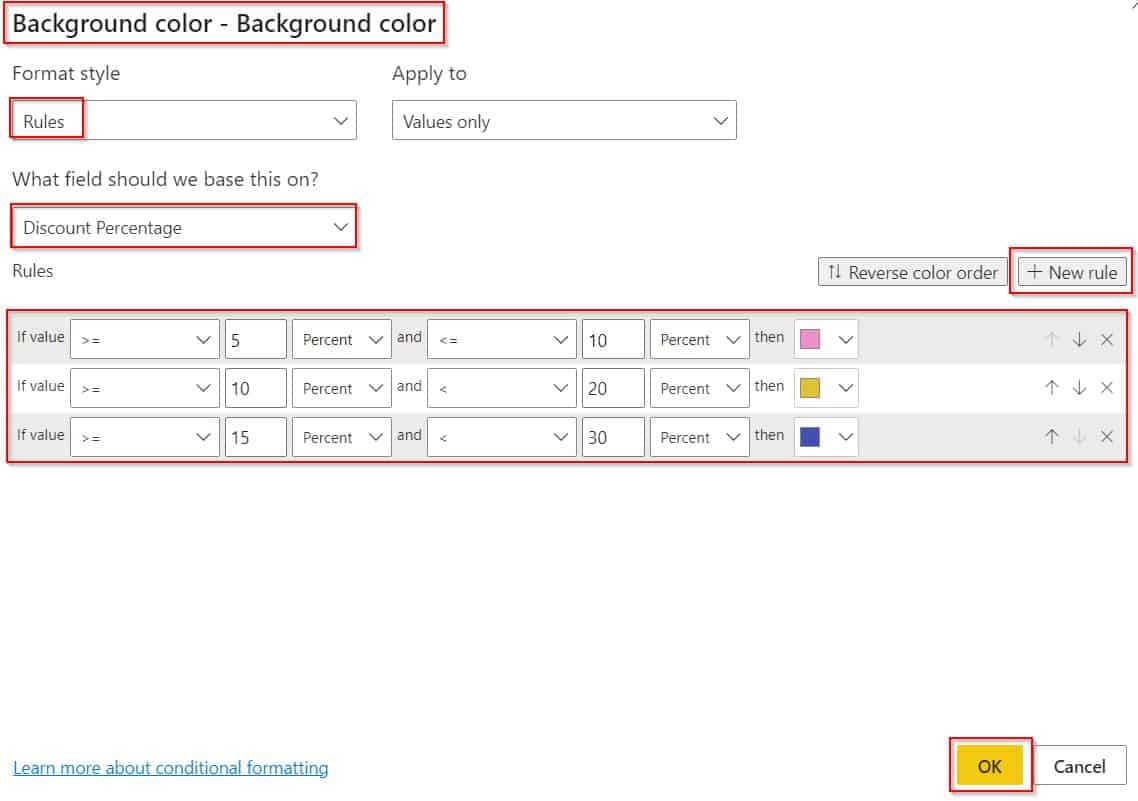The height and width of the screenshot is (801, 1138).
Task: Move the third rule up
Action: point(1051,436)
